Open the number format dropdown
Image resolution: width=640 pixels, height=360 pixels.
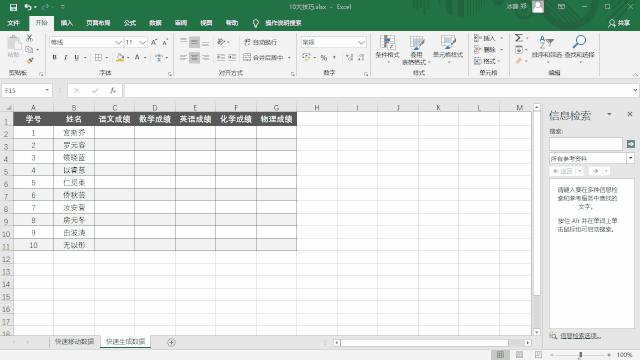click(361, 42)
